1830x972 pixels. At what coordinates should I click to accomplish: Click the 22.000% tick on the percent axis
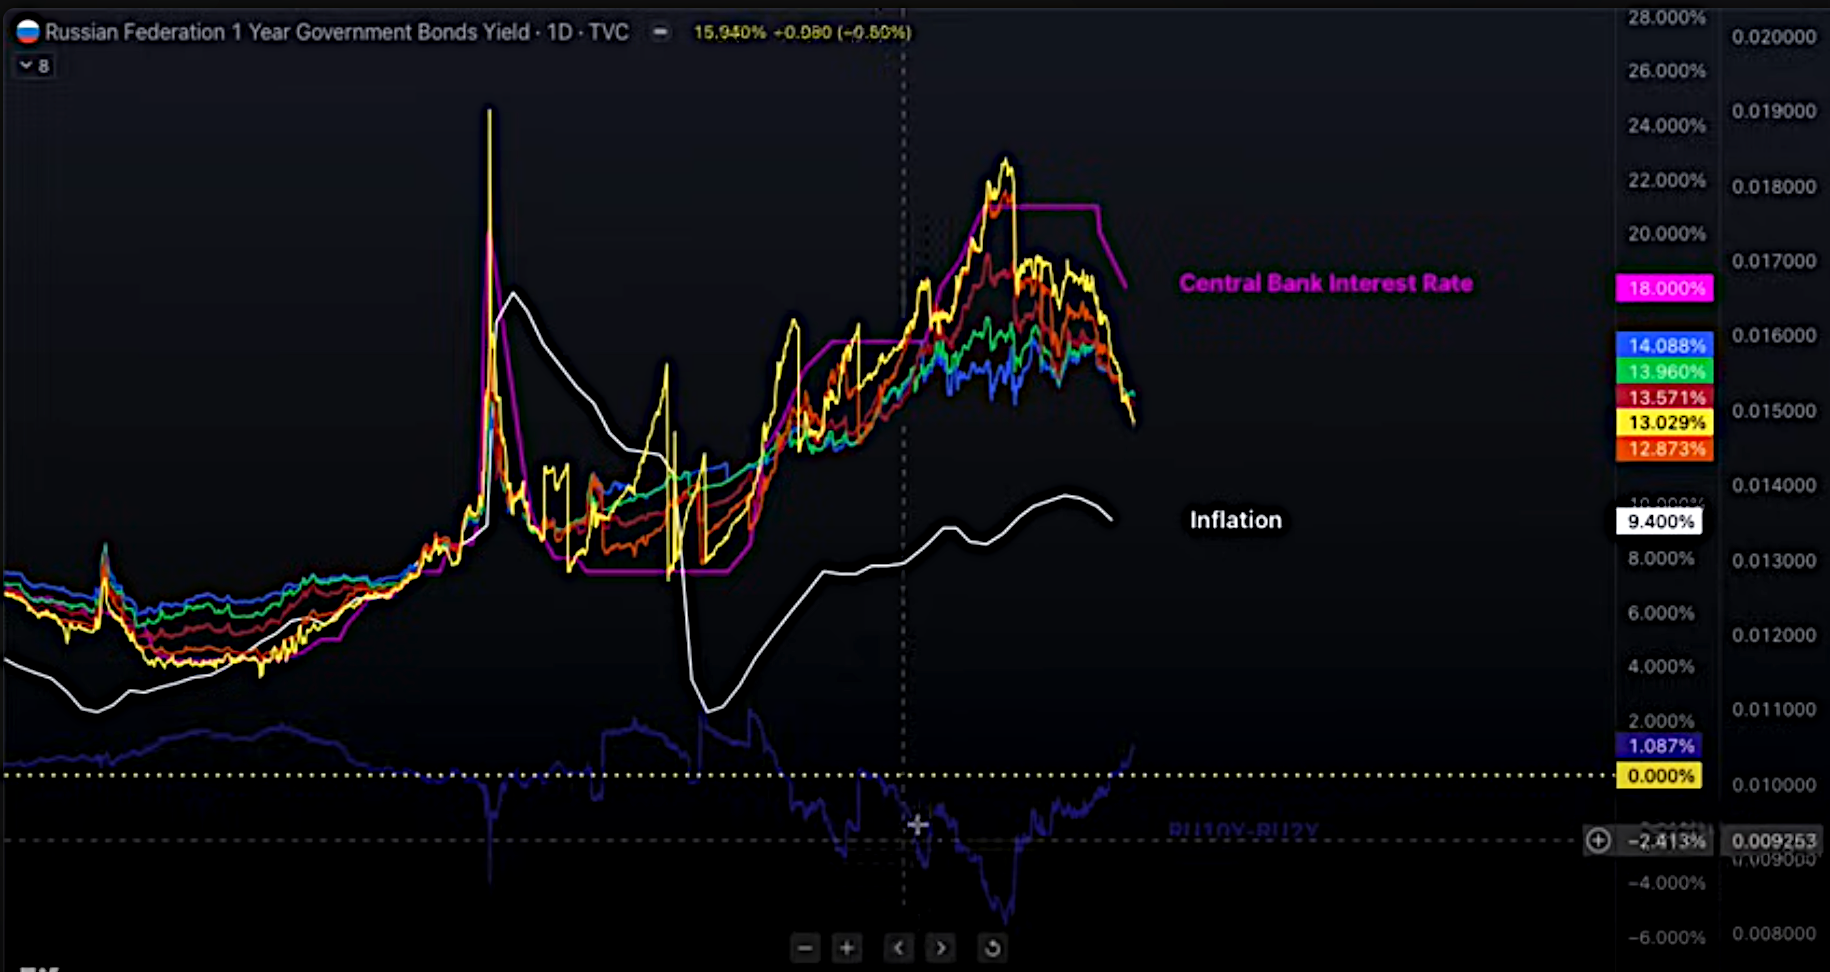pos(1666,180)
